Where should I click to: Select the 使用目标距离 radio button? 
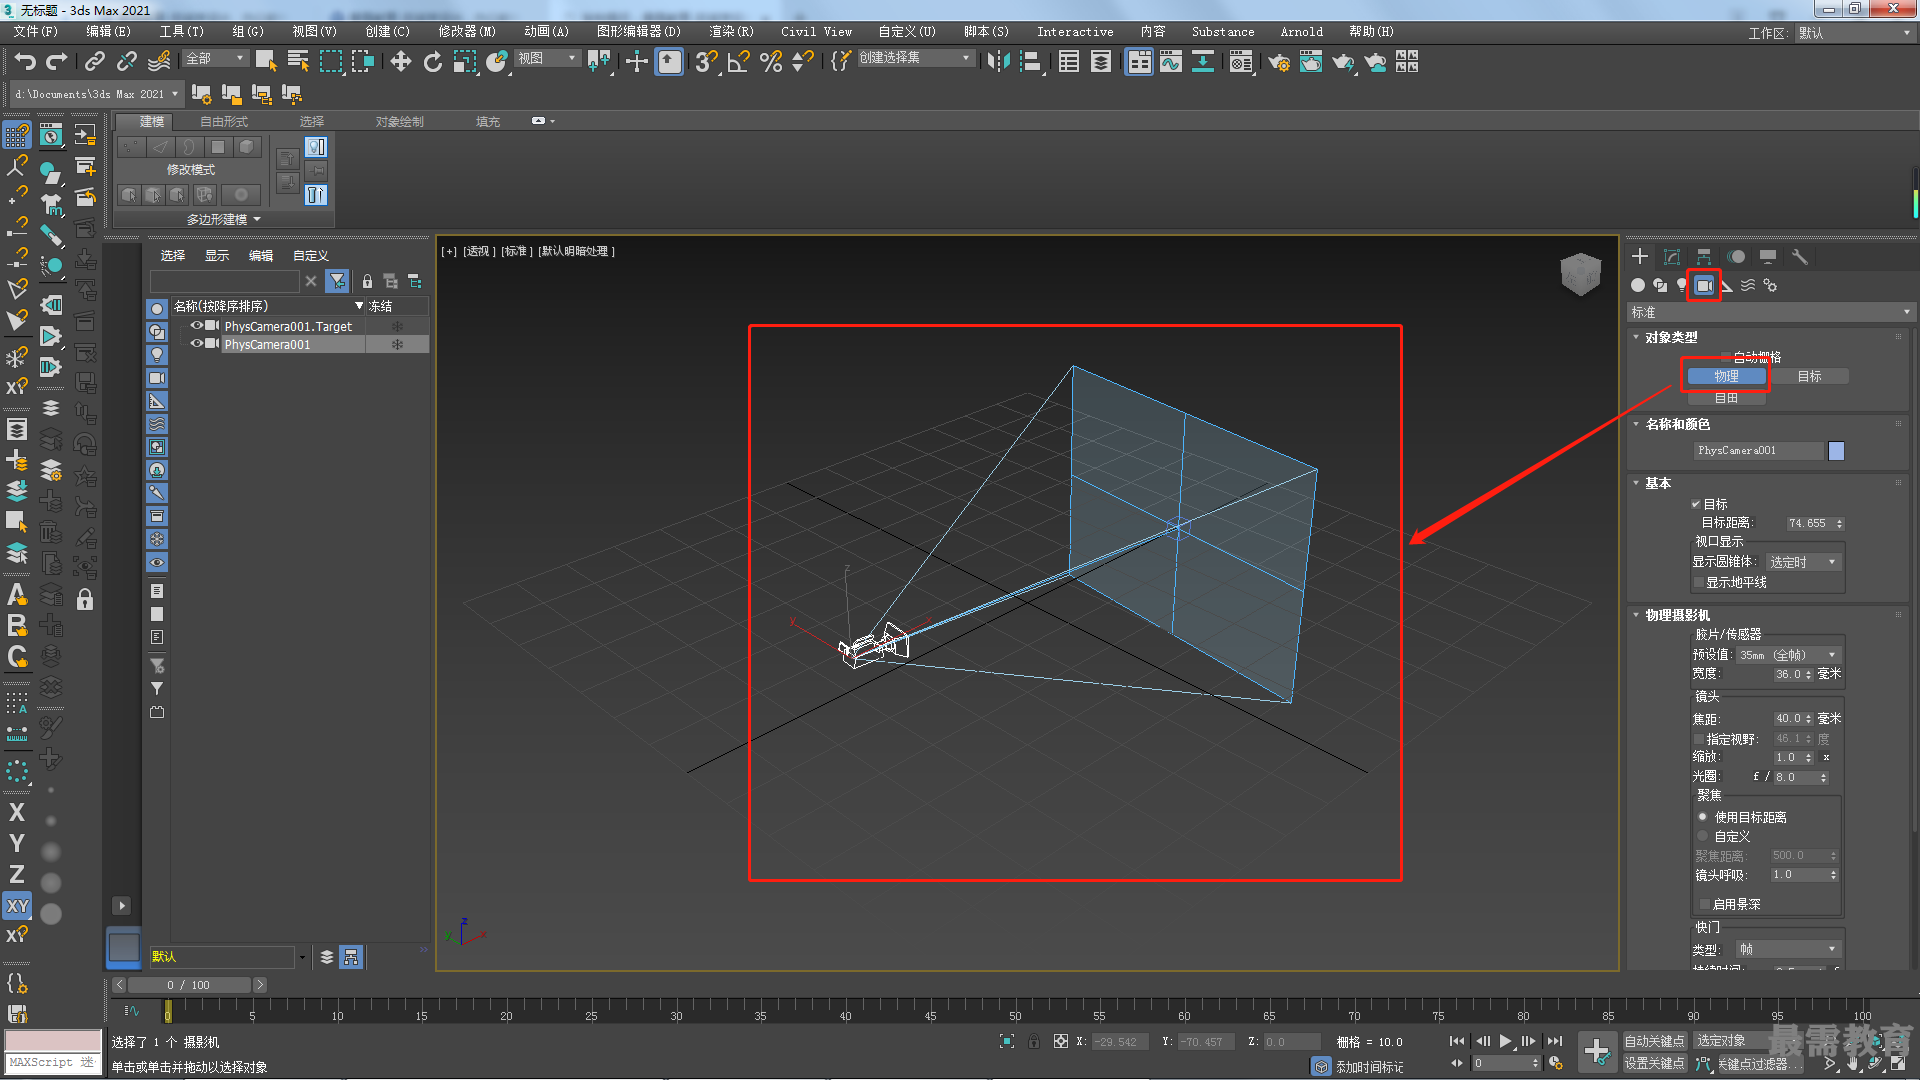(x=1702, y=817)
